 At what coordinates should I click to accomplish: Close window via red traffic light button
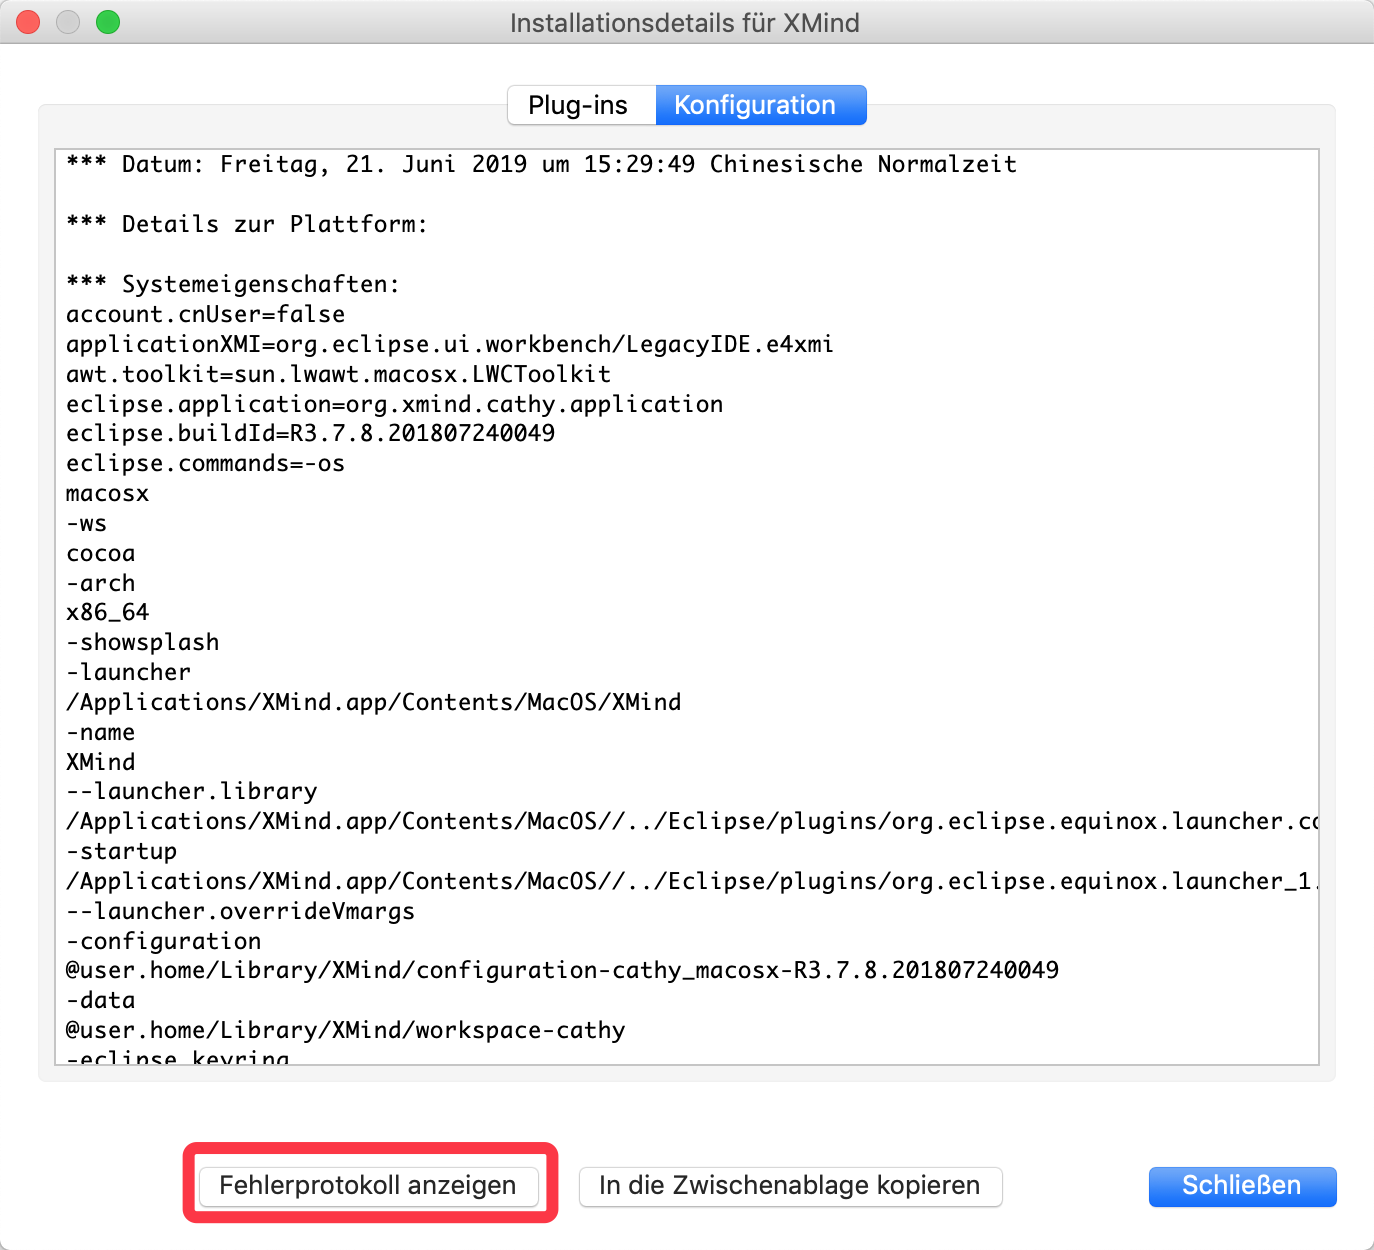[28, 22]
